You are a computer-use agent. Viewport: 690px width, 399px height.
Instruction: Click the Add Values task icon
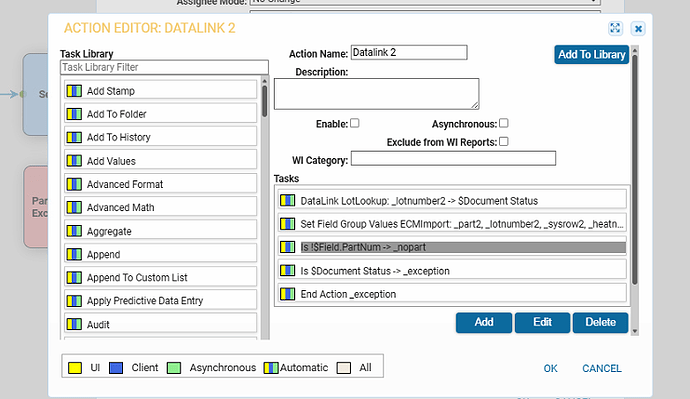(74, 161)
